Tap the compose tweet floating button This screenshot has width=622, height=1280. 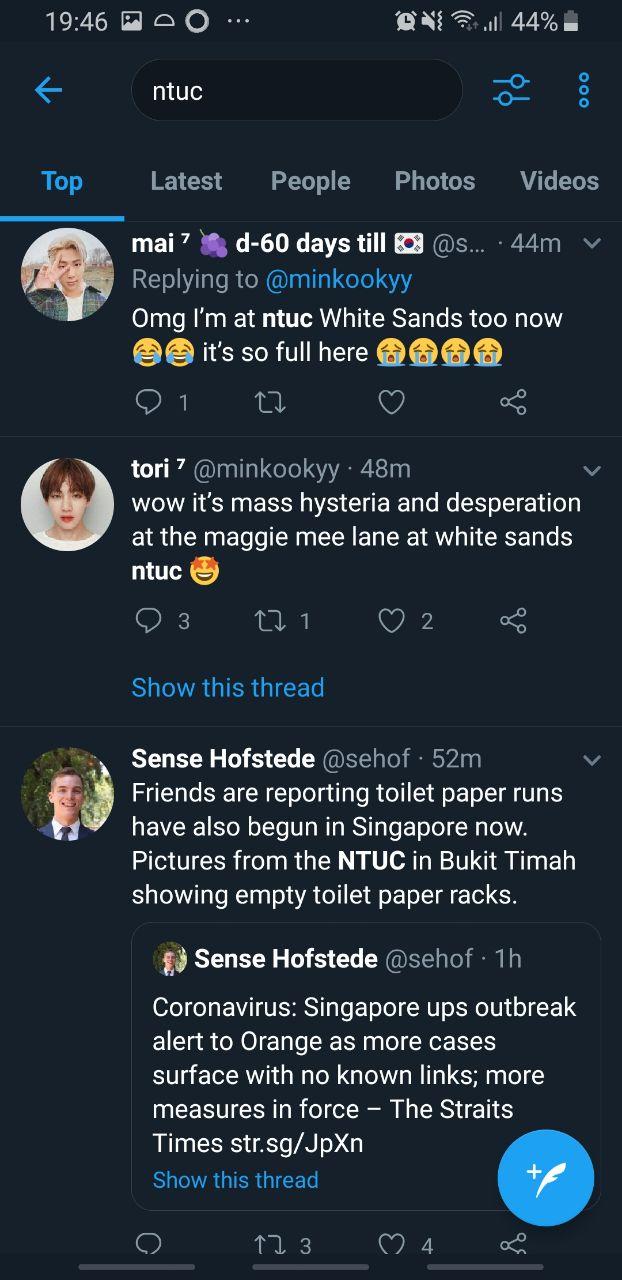coord(545,1177)
